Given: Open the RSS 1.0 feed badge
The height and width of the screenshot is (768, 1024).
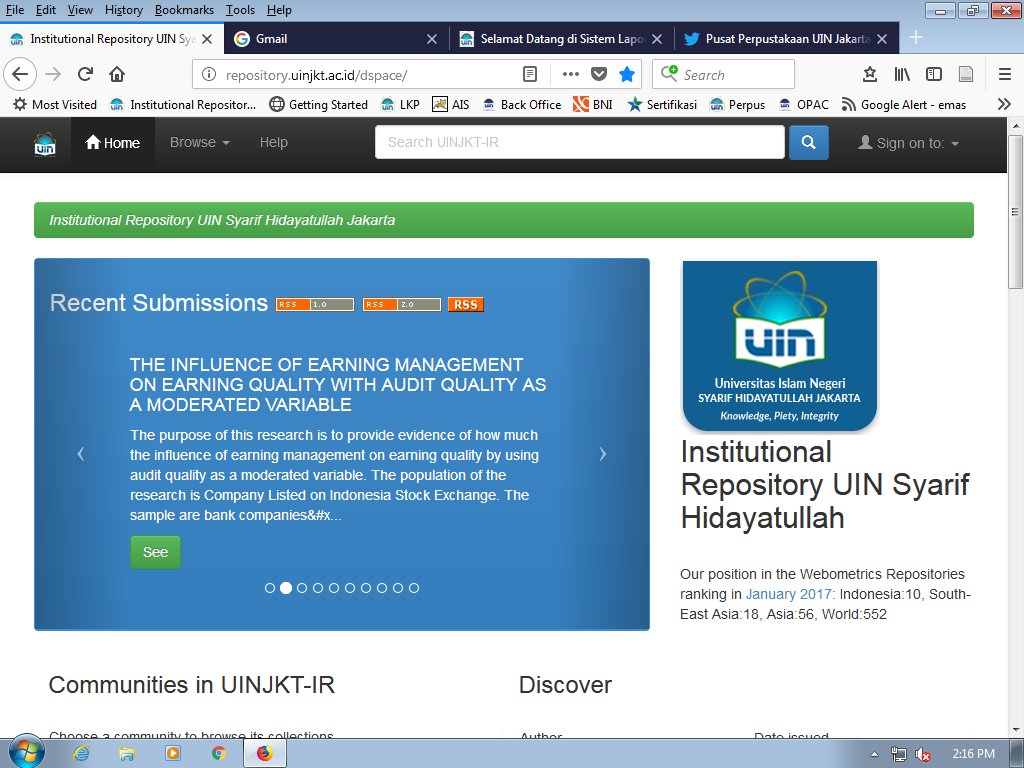Looking at the screenshot, I should (315, 304).
